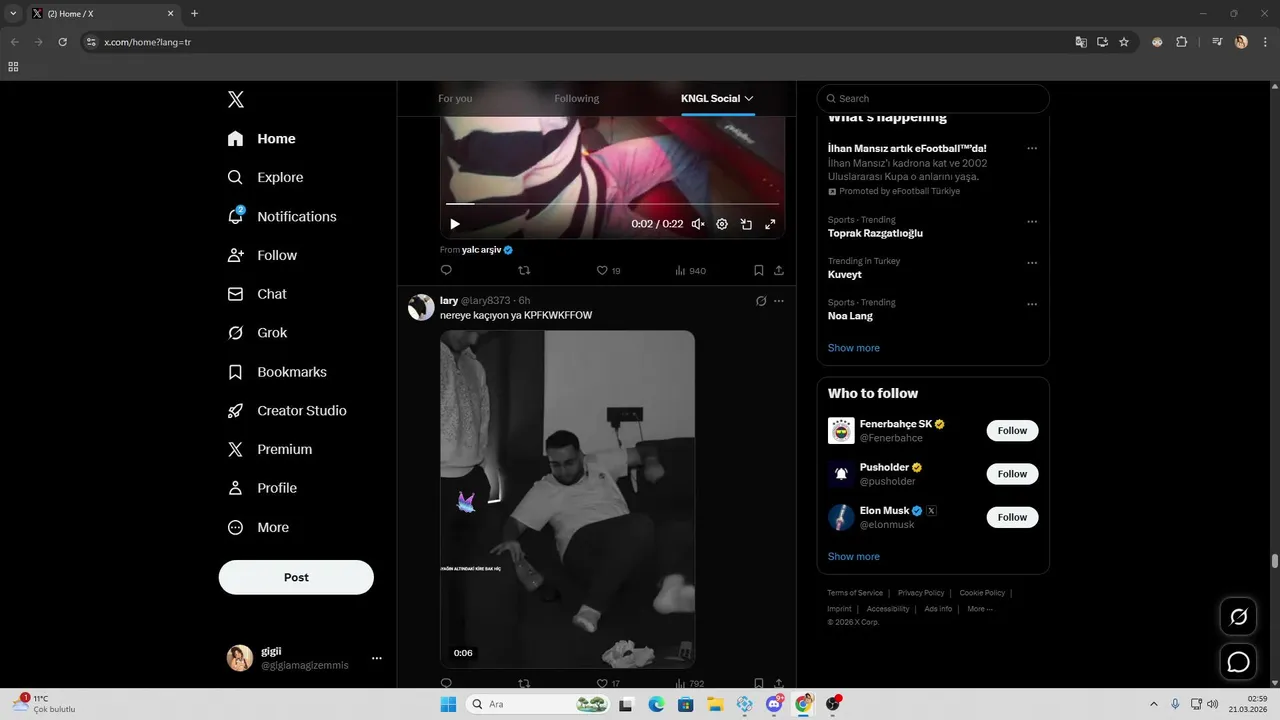Open Premium in the sidebar
This screenshot has height=720, width=1280.
(269, 449)
